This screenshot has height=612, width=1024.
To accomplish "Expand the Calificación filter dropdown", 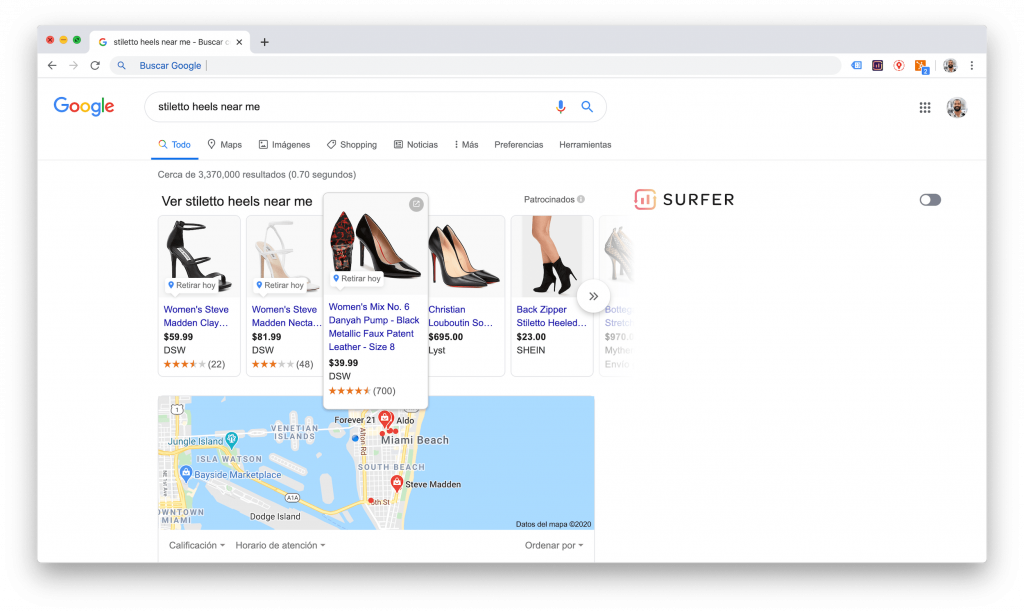I will [197, 545].
